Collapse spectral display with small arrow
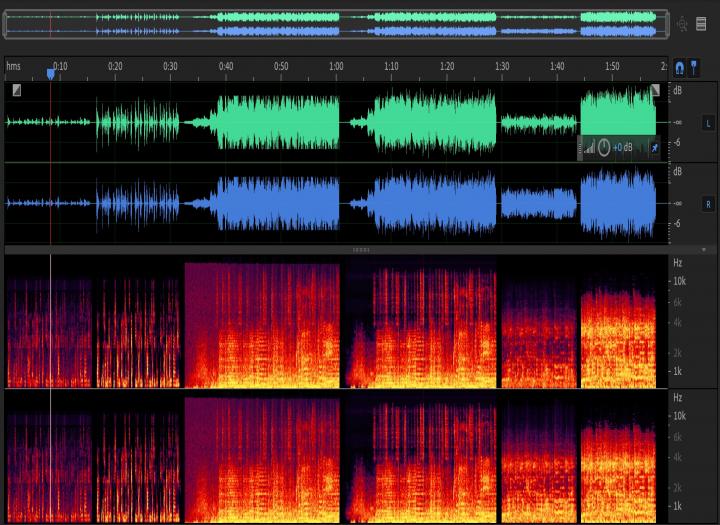720x525 pixels. [x=703, y=249]
